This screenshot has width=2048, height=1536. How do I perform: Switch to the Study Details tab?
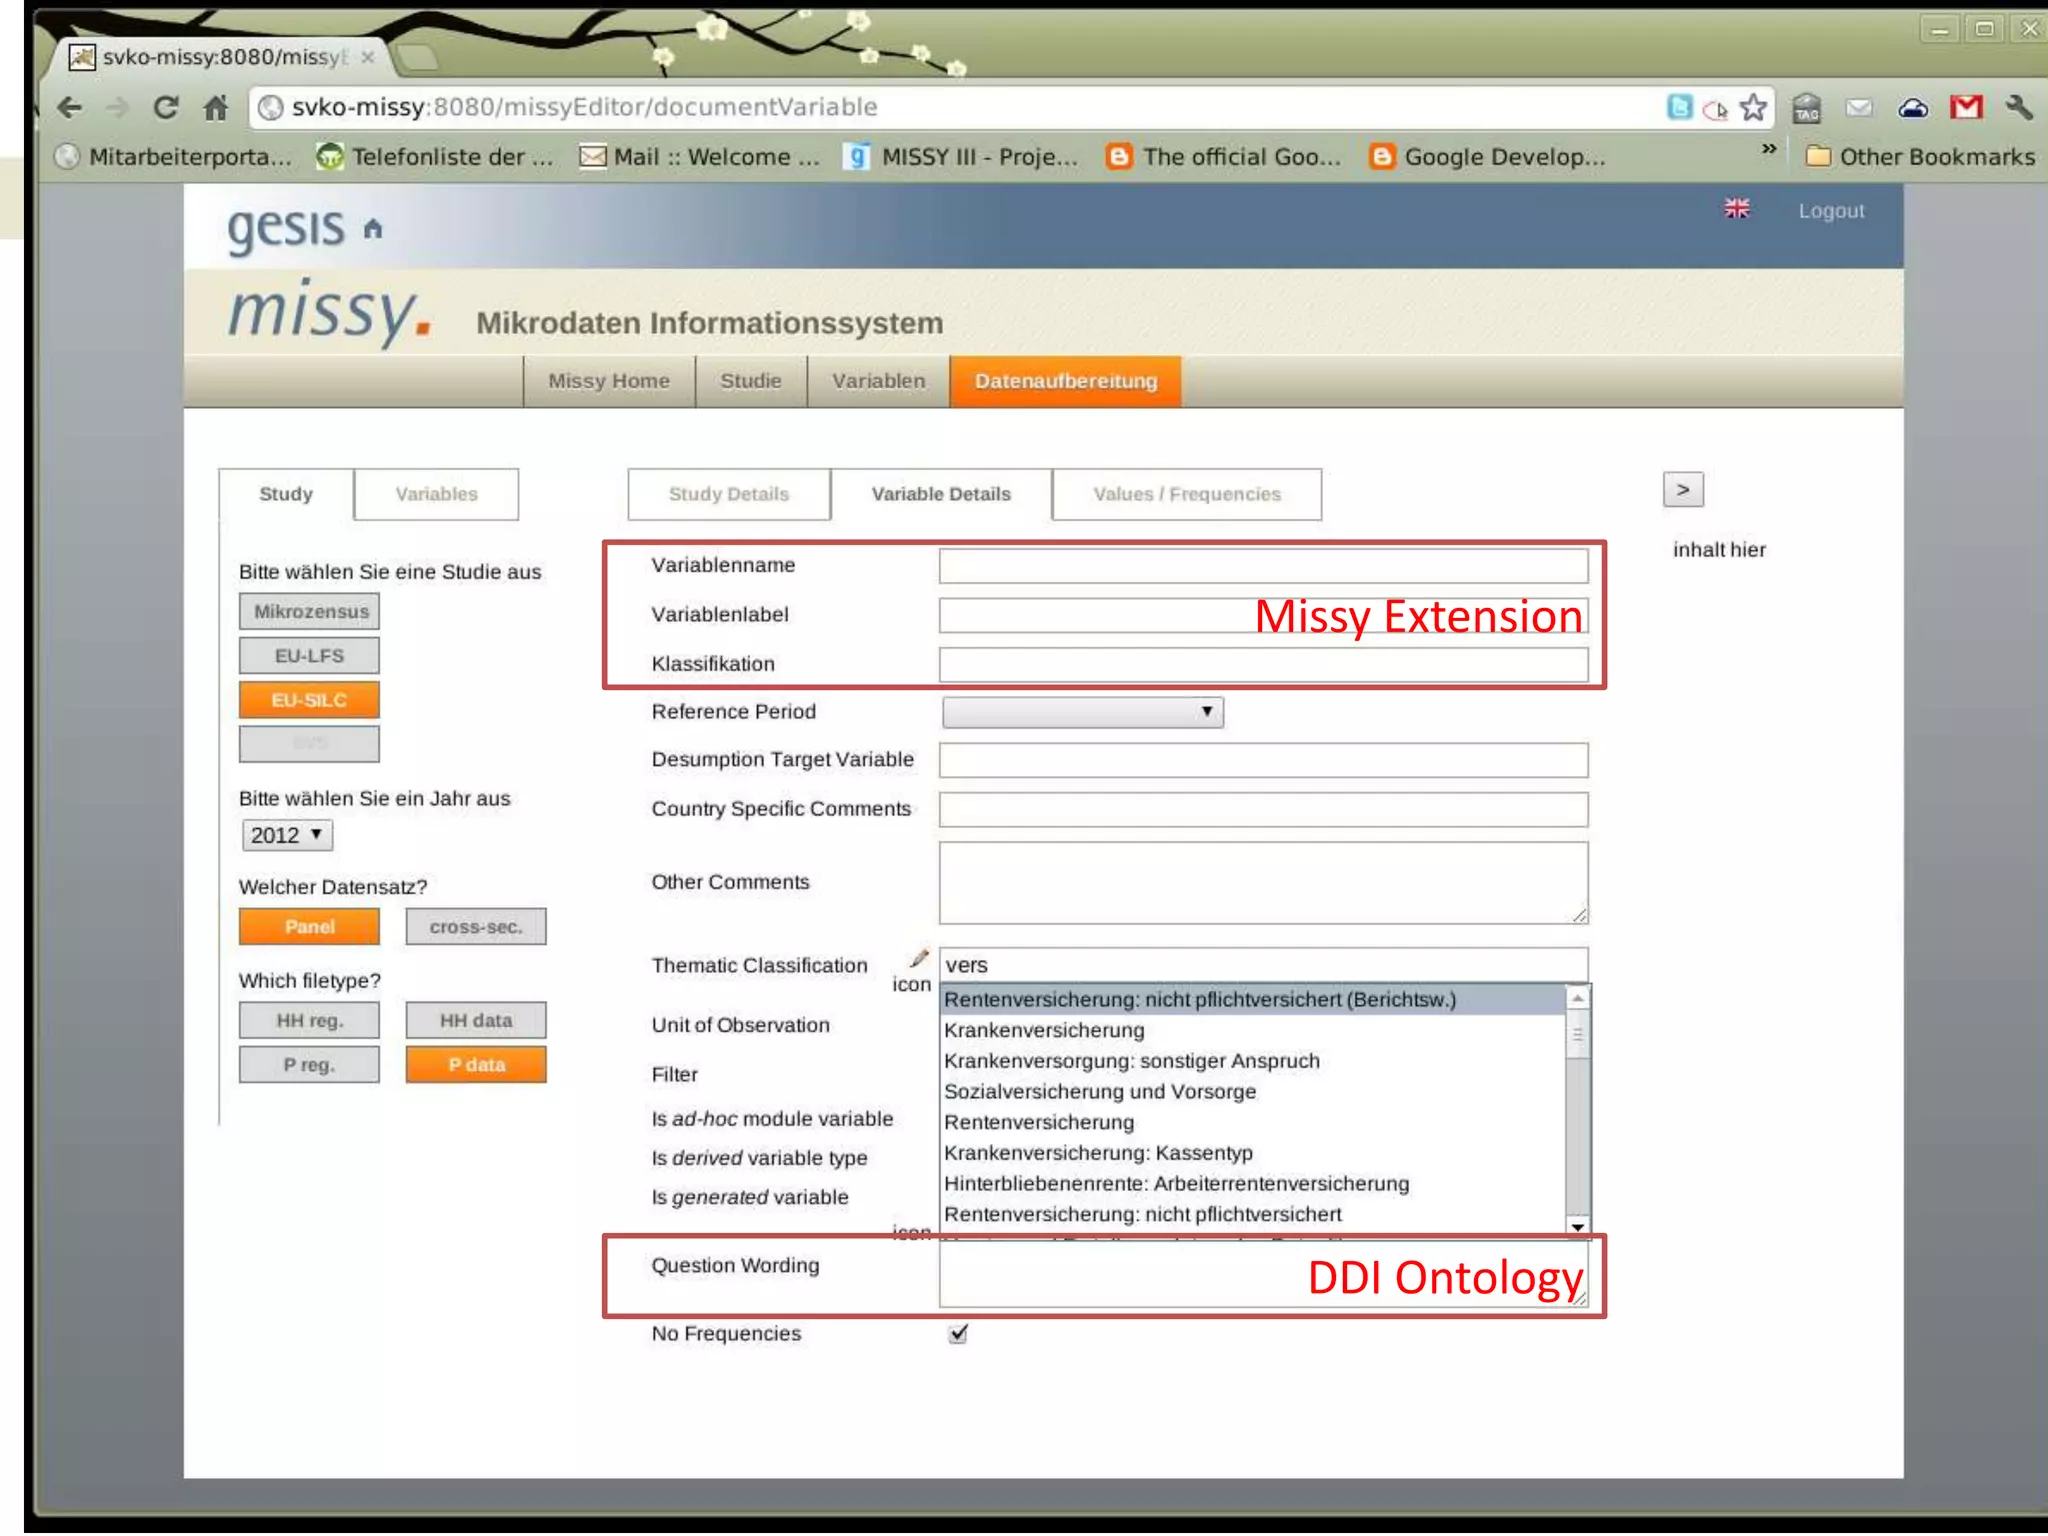point(729,494)
